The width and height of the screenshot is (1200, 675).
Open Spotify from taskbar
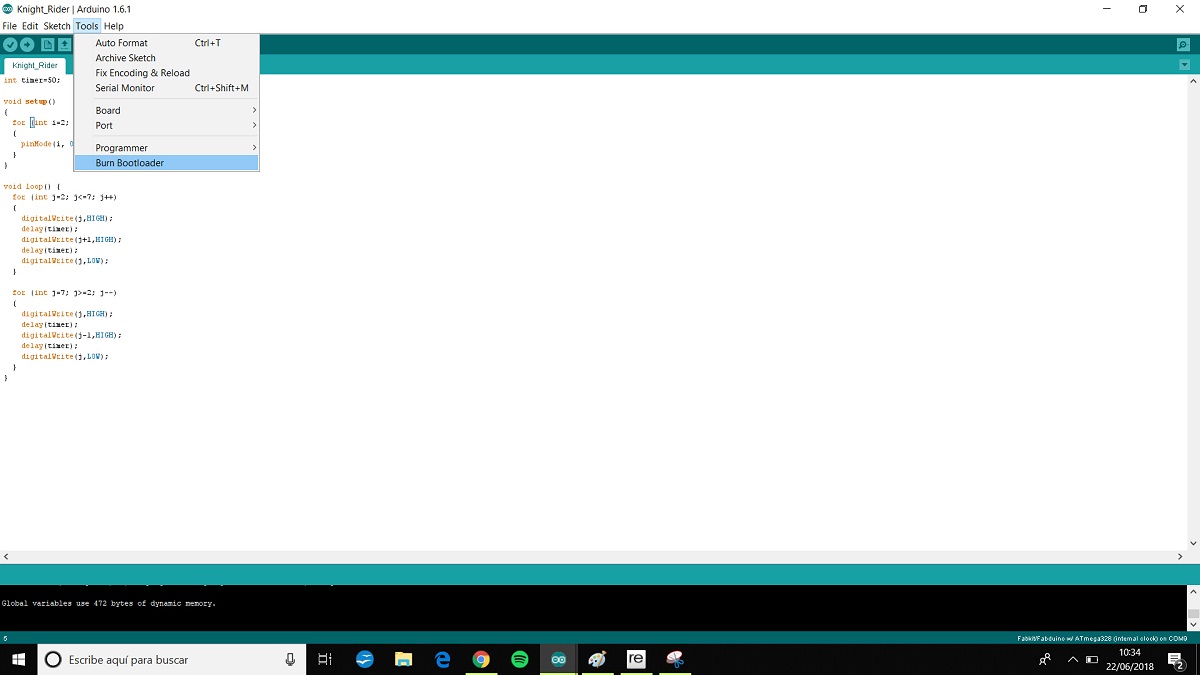[520, 659]
